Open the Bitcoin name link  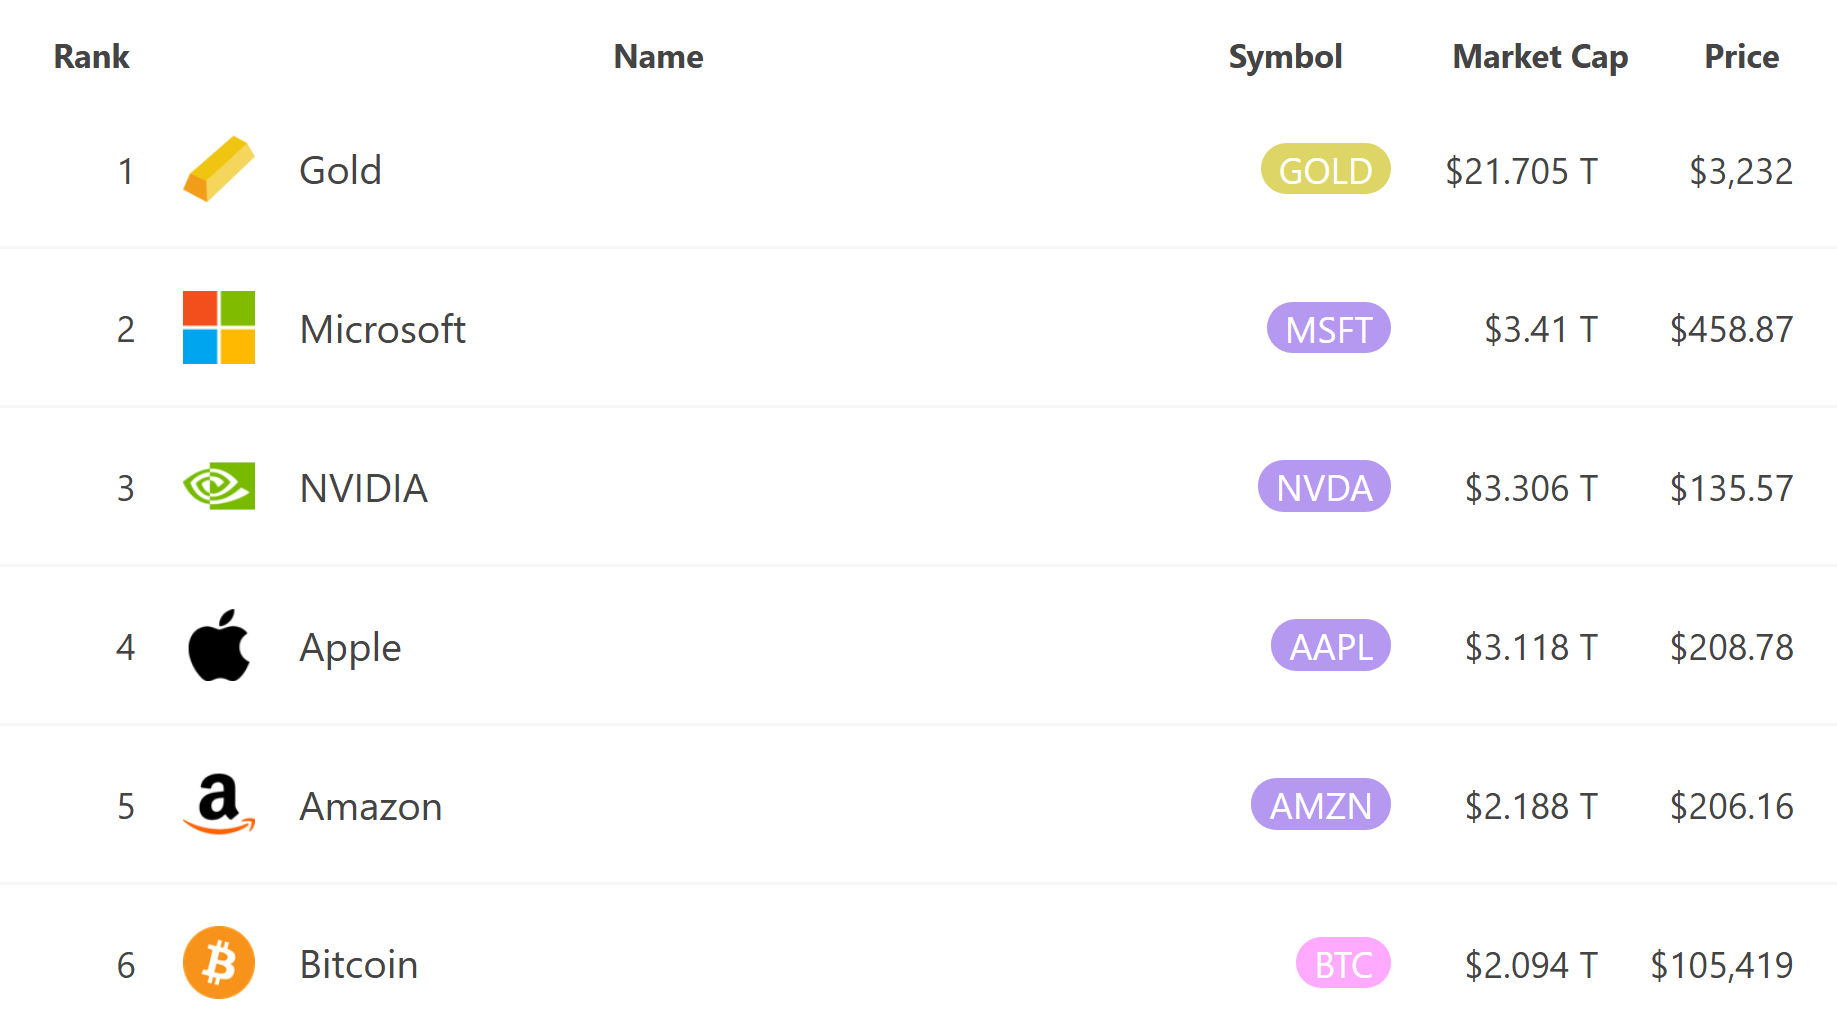tap(359, 965)
